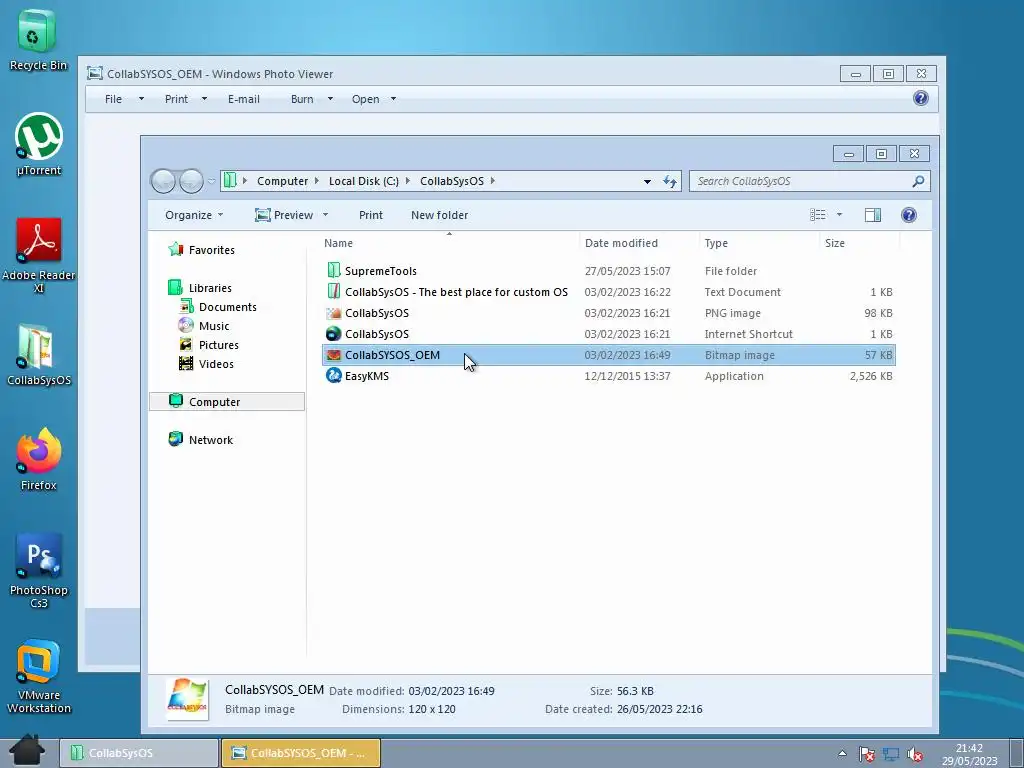Open VMware Workstation desktop icon
The width and height of the screenshot is (1024, 768).
[39, 676]
